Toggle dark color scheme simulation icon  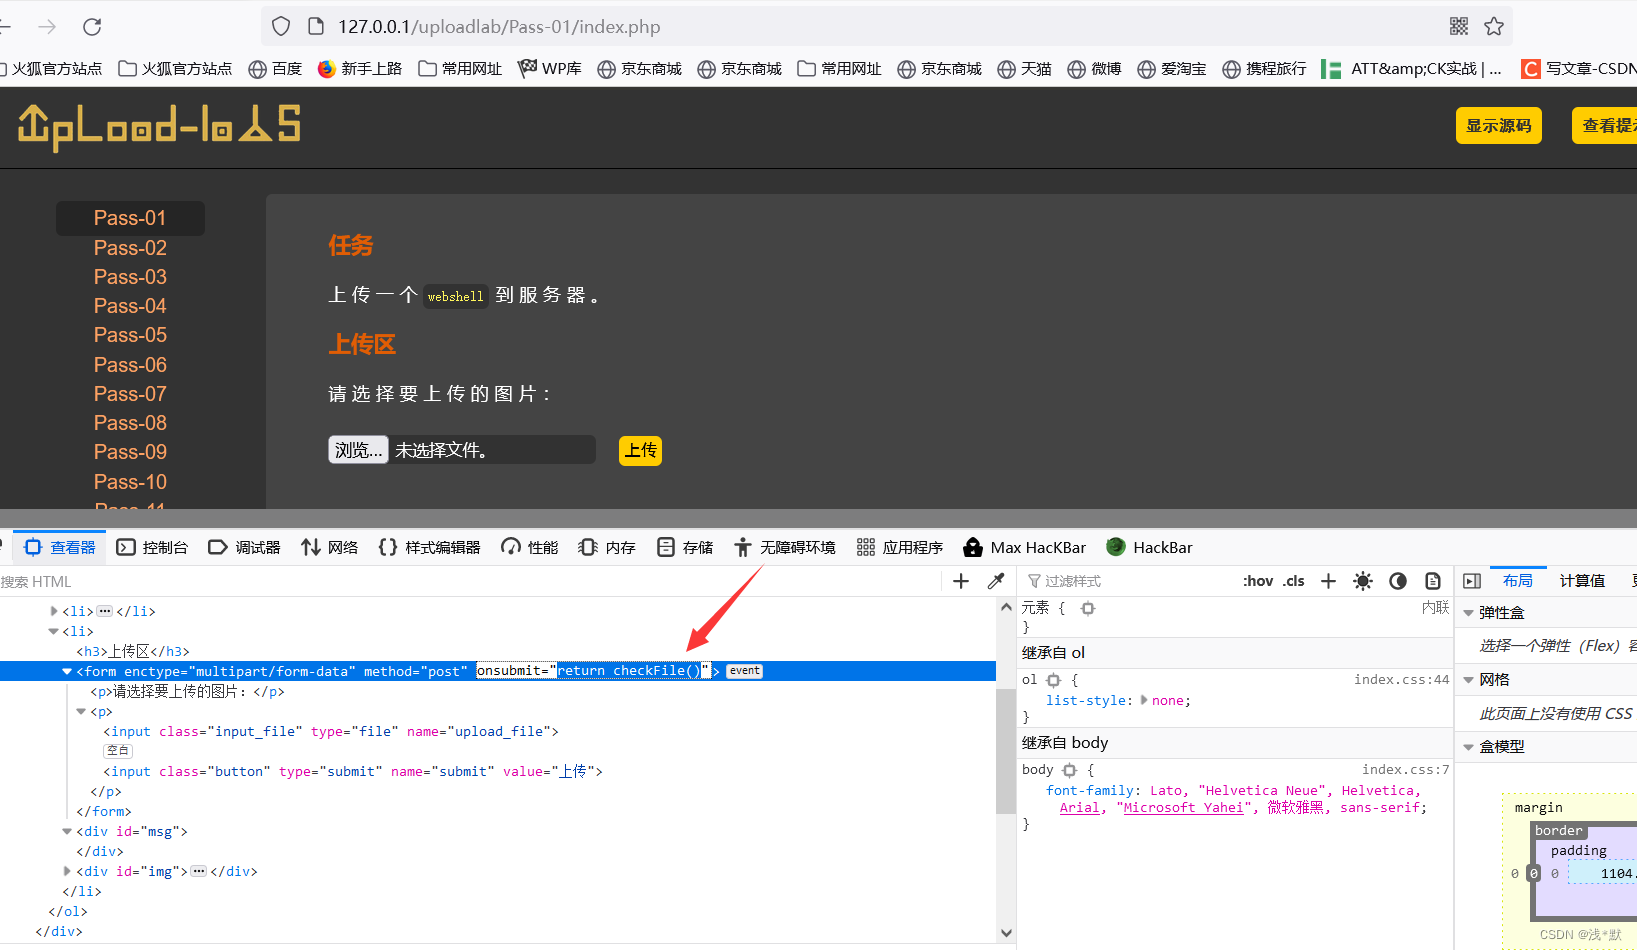[1398, 581]
